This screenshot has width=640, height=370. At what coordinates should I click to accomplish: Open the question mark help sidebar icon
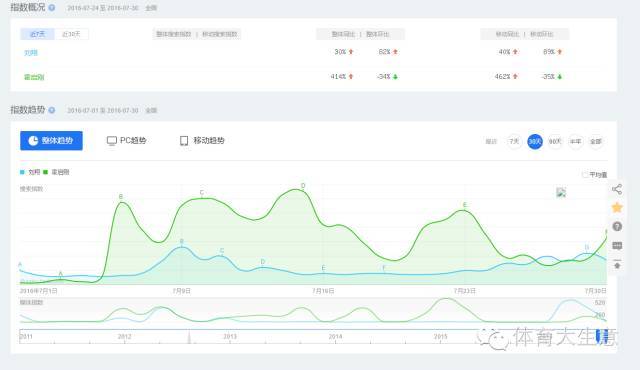click(617, 226)
